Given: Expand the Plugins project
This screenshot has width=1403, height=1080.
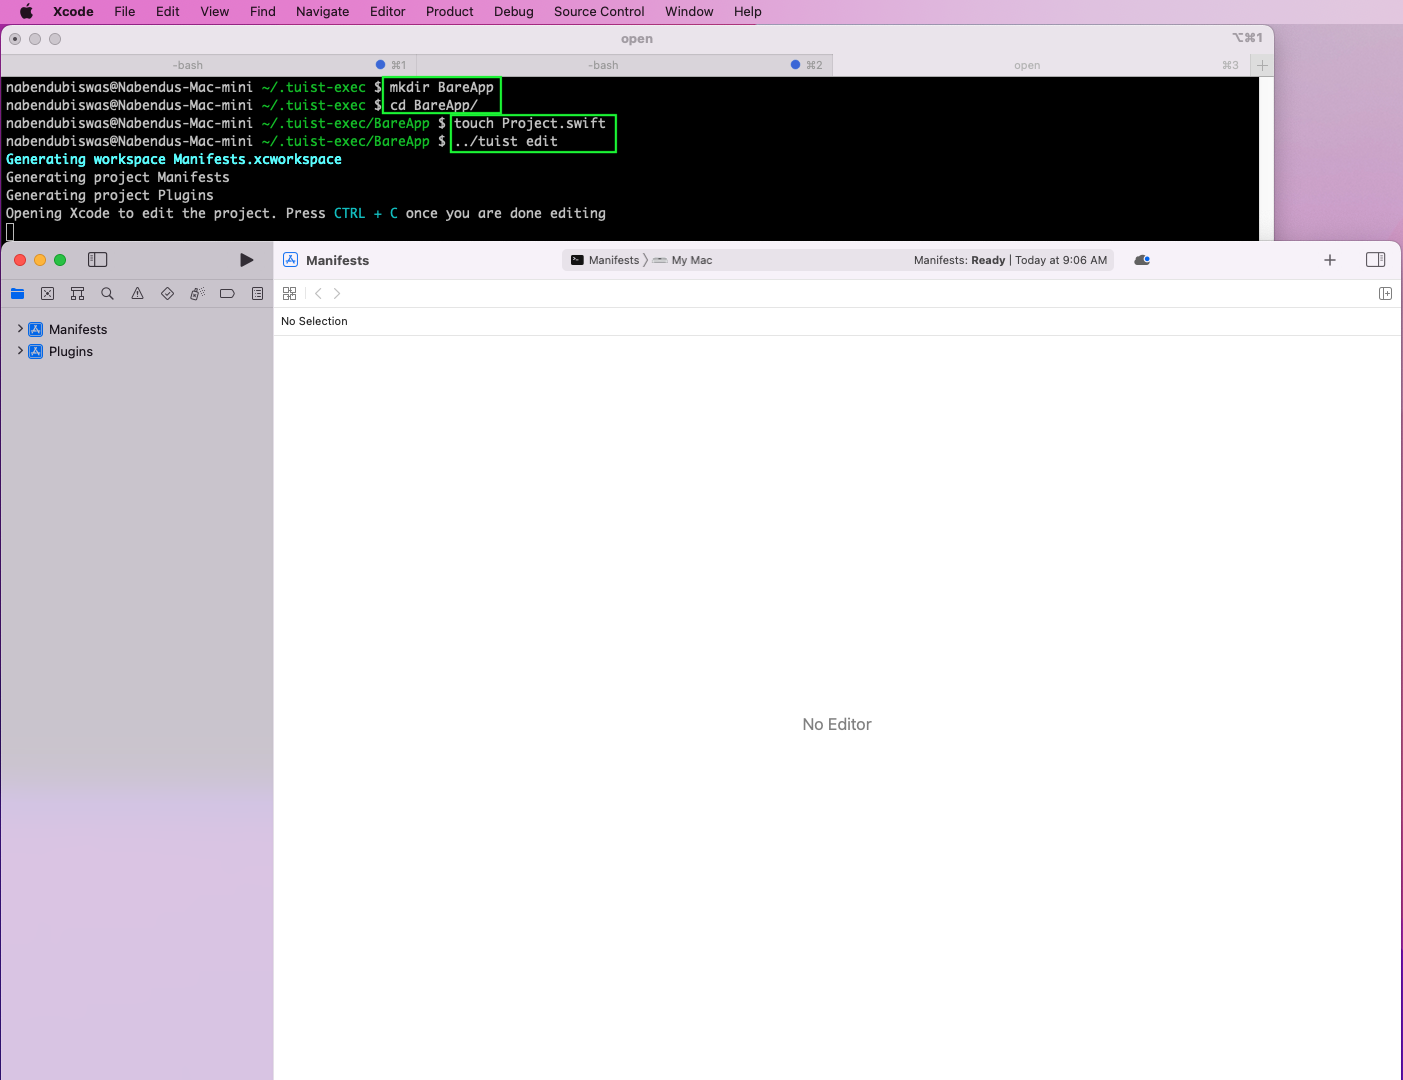Looking at the screenshot, I should [19, 350].
